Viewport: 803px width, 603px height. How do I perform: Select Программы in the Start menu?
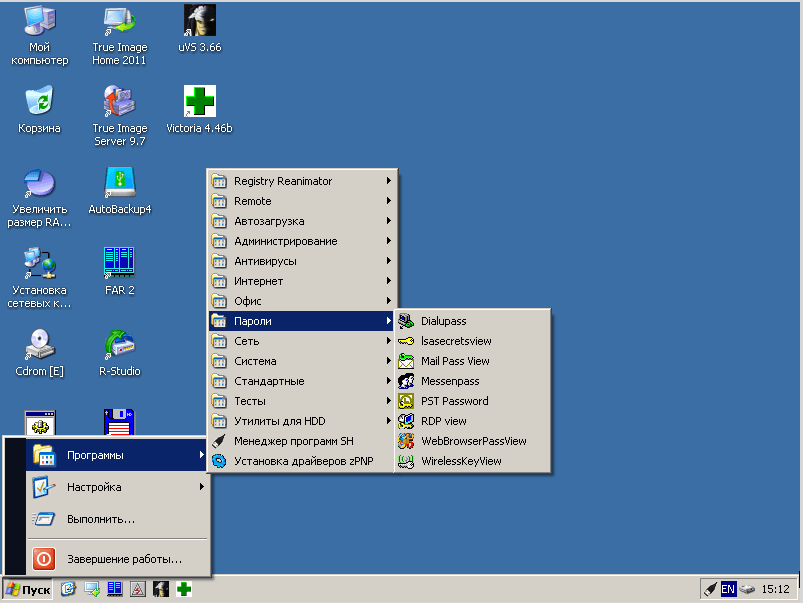click(117, 455)
